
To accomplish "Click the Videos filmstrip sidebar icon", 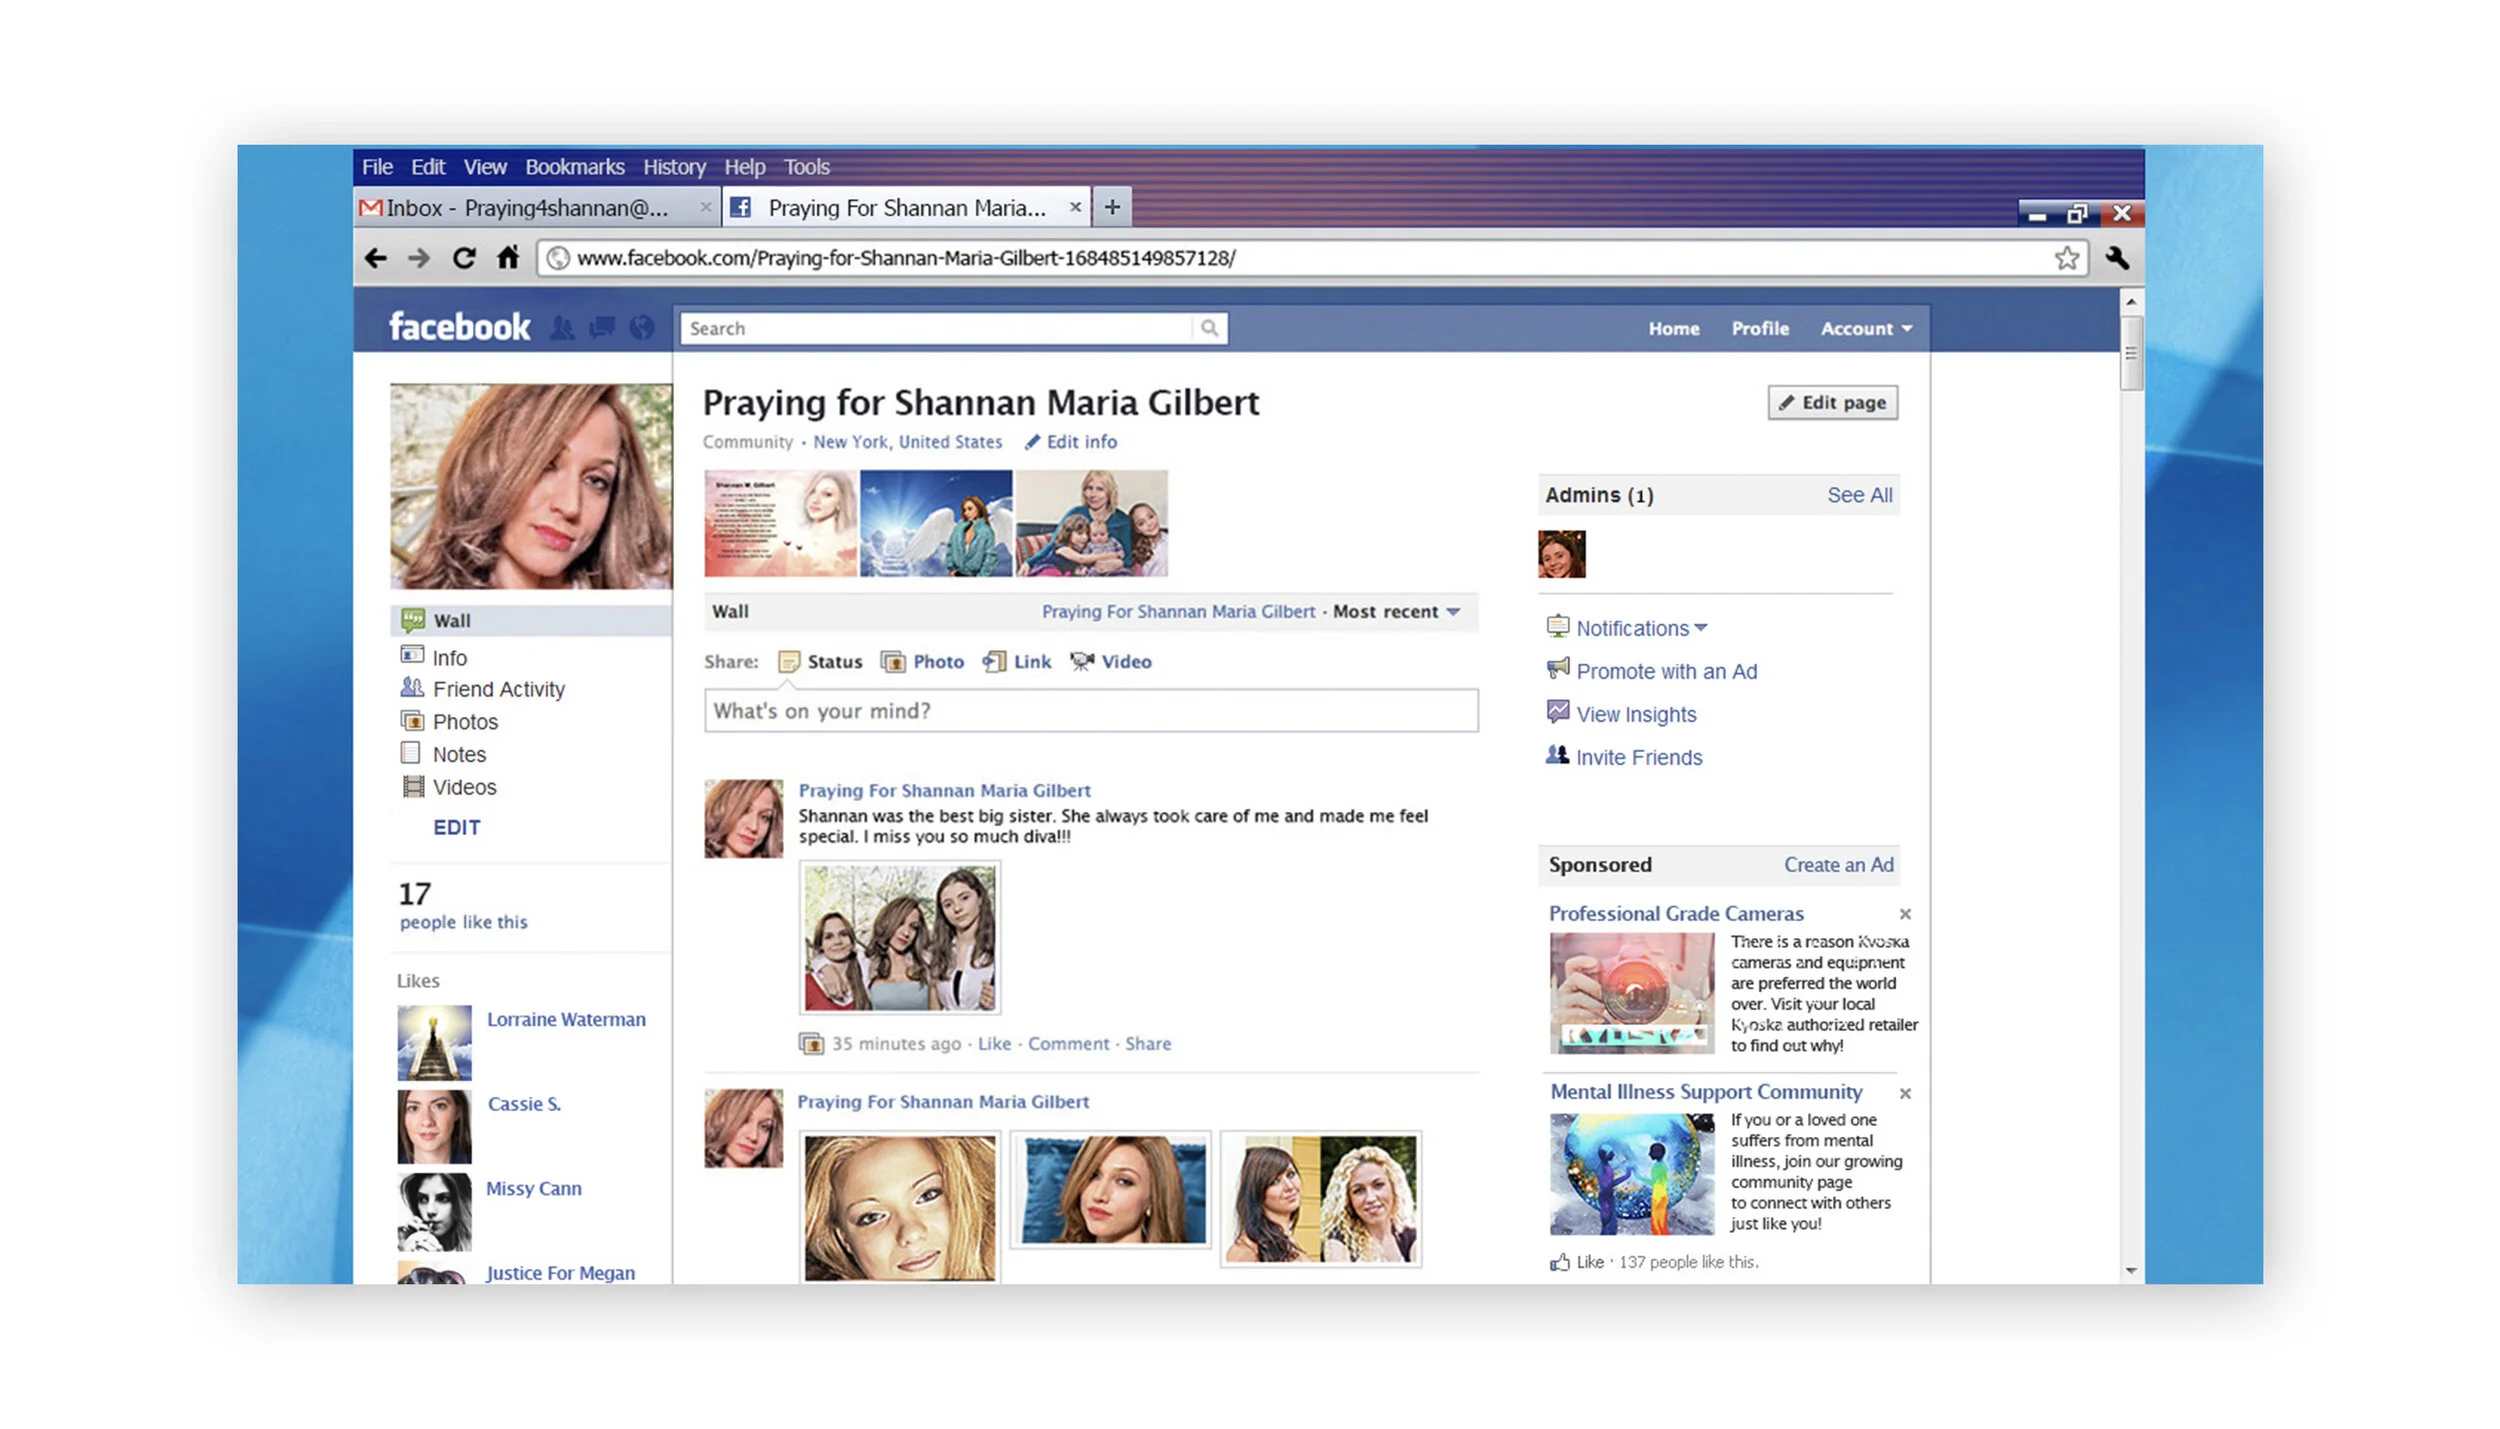I will 412,786.
